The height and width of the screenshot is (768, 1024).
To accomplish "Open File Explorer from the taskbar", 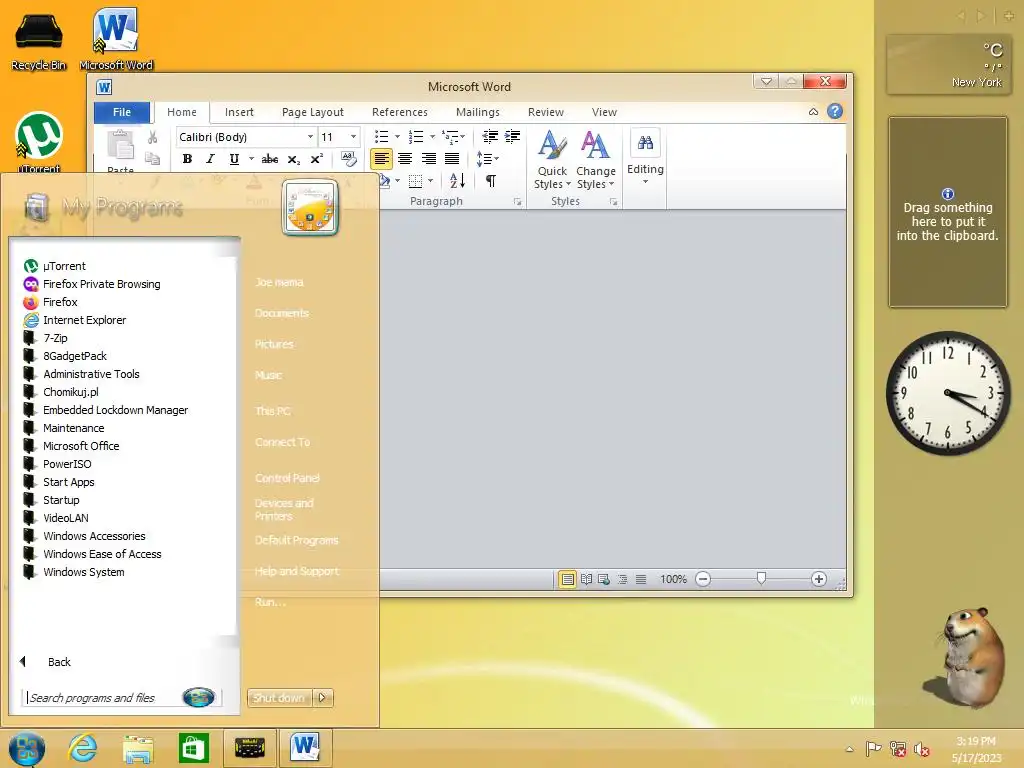I will 138,749.
